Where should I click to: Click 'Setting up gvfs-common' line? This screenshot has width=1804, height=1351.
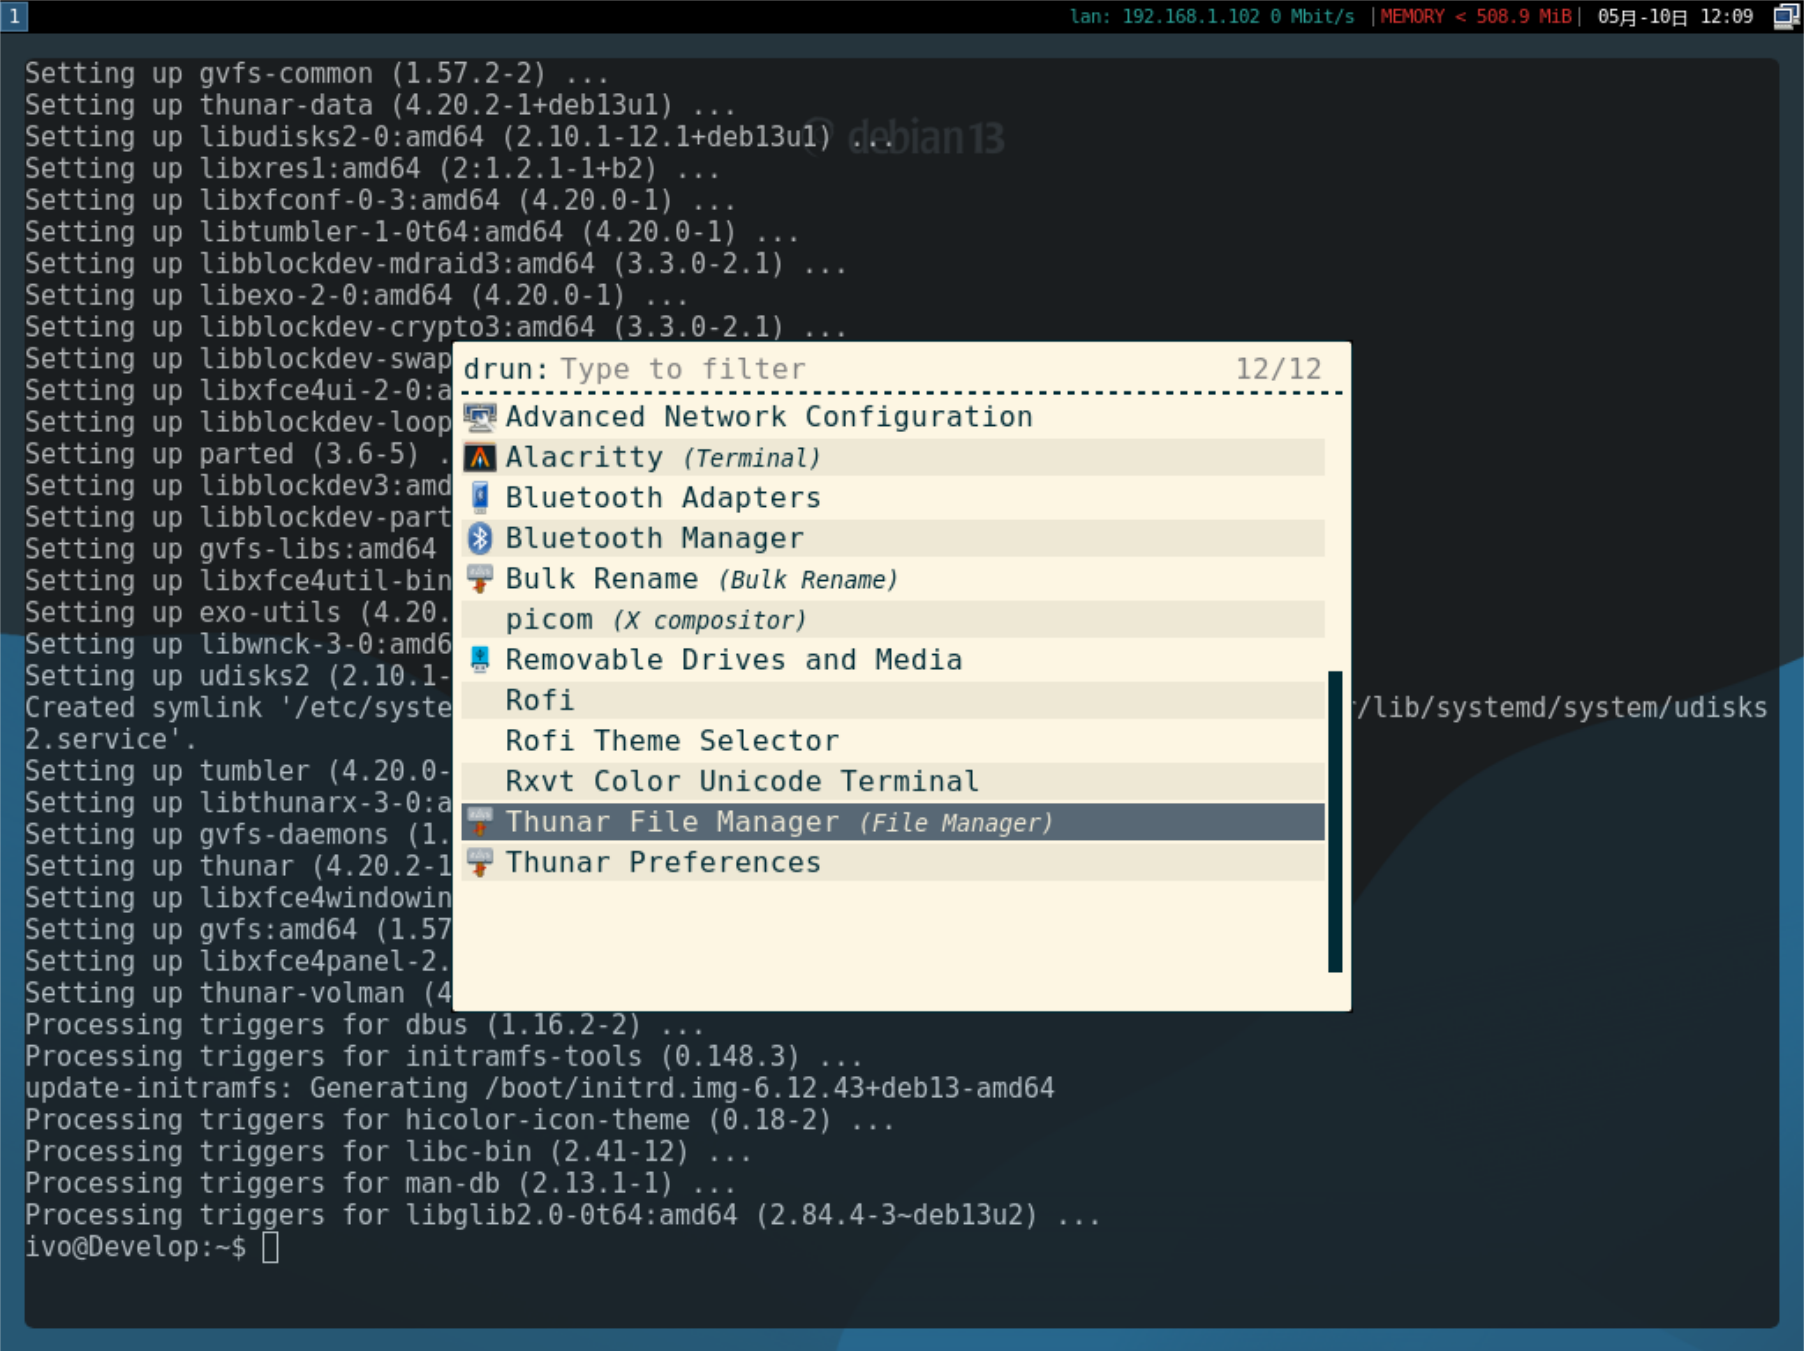pyautogui.click(x=317, y=74)
